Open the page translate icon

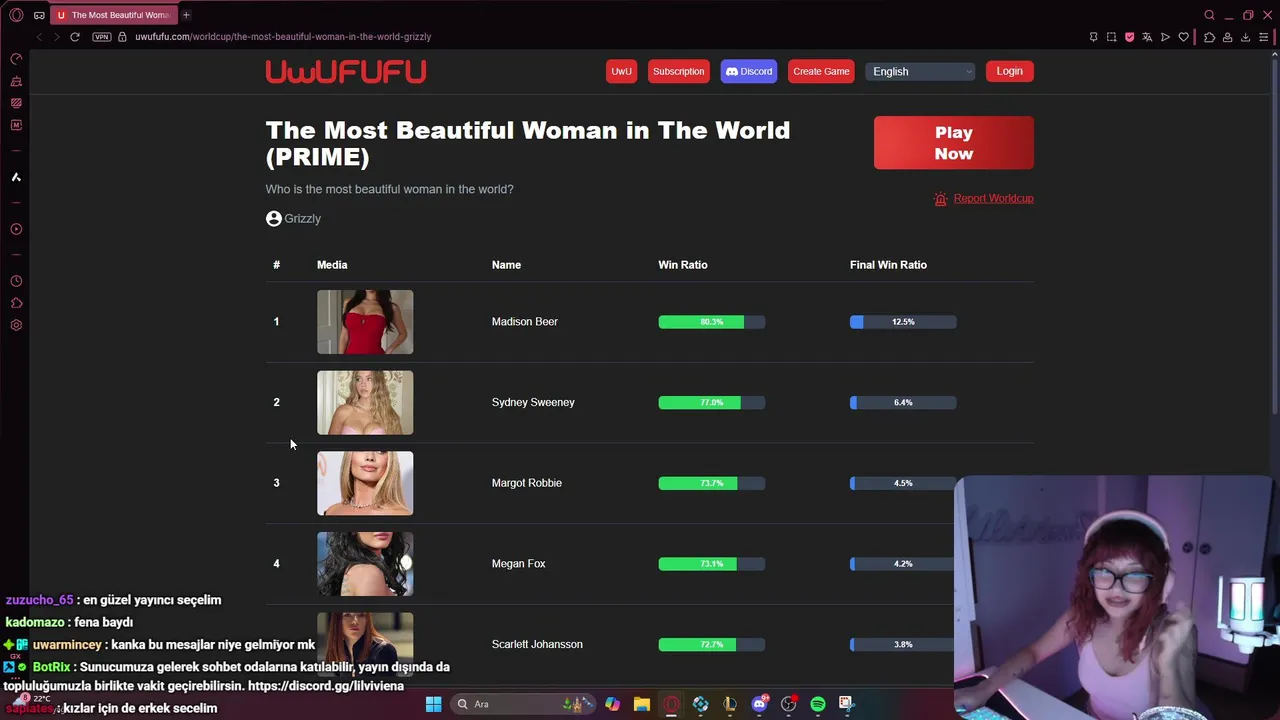click(x=1147, y=37)
